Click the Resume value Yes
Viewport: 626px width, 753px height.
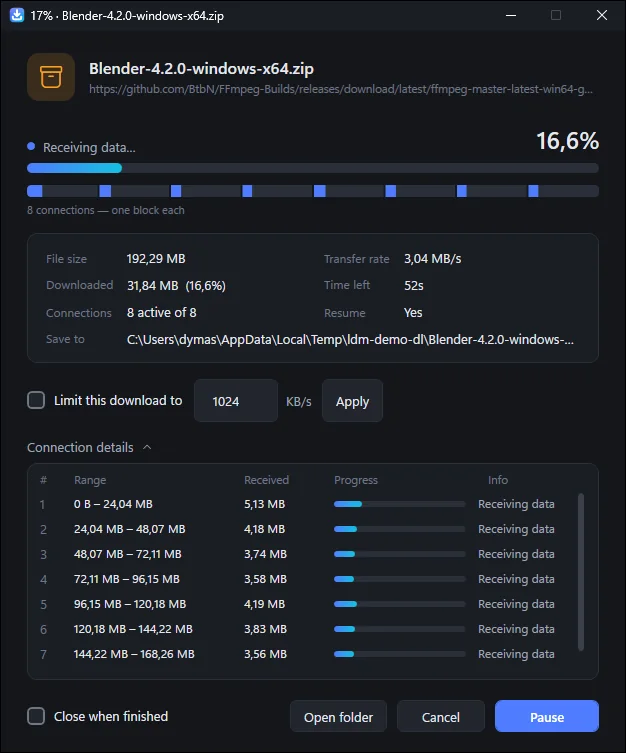pyautogui.click(x=413, y=313)
